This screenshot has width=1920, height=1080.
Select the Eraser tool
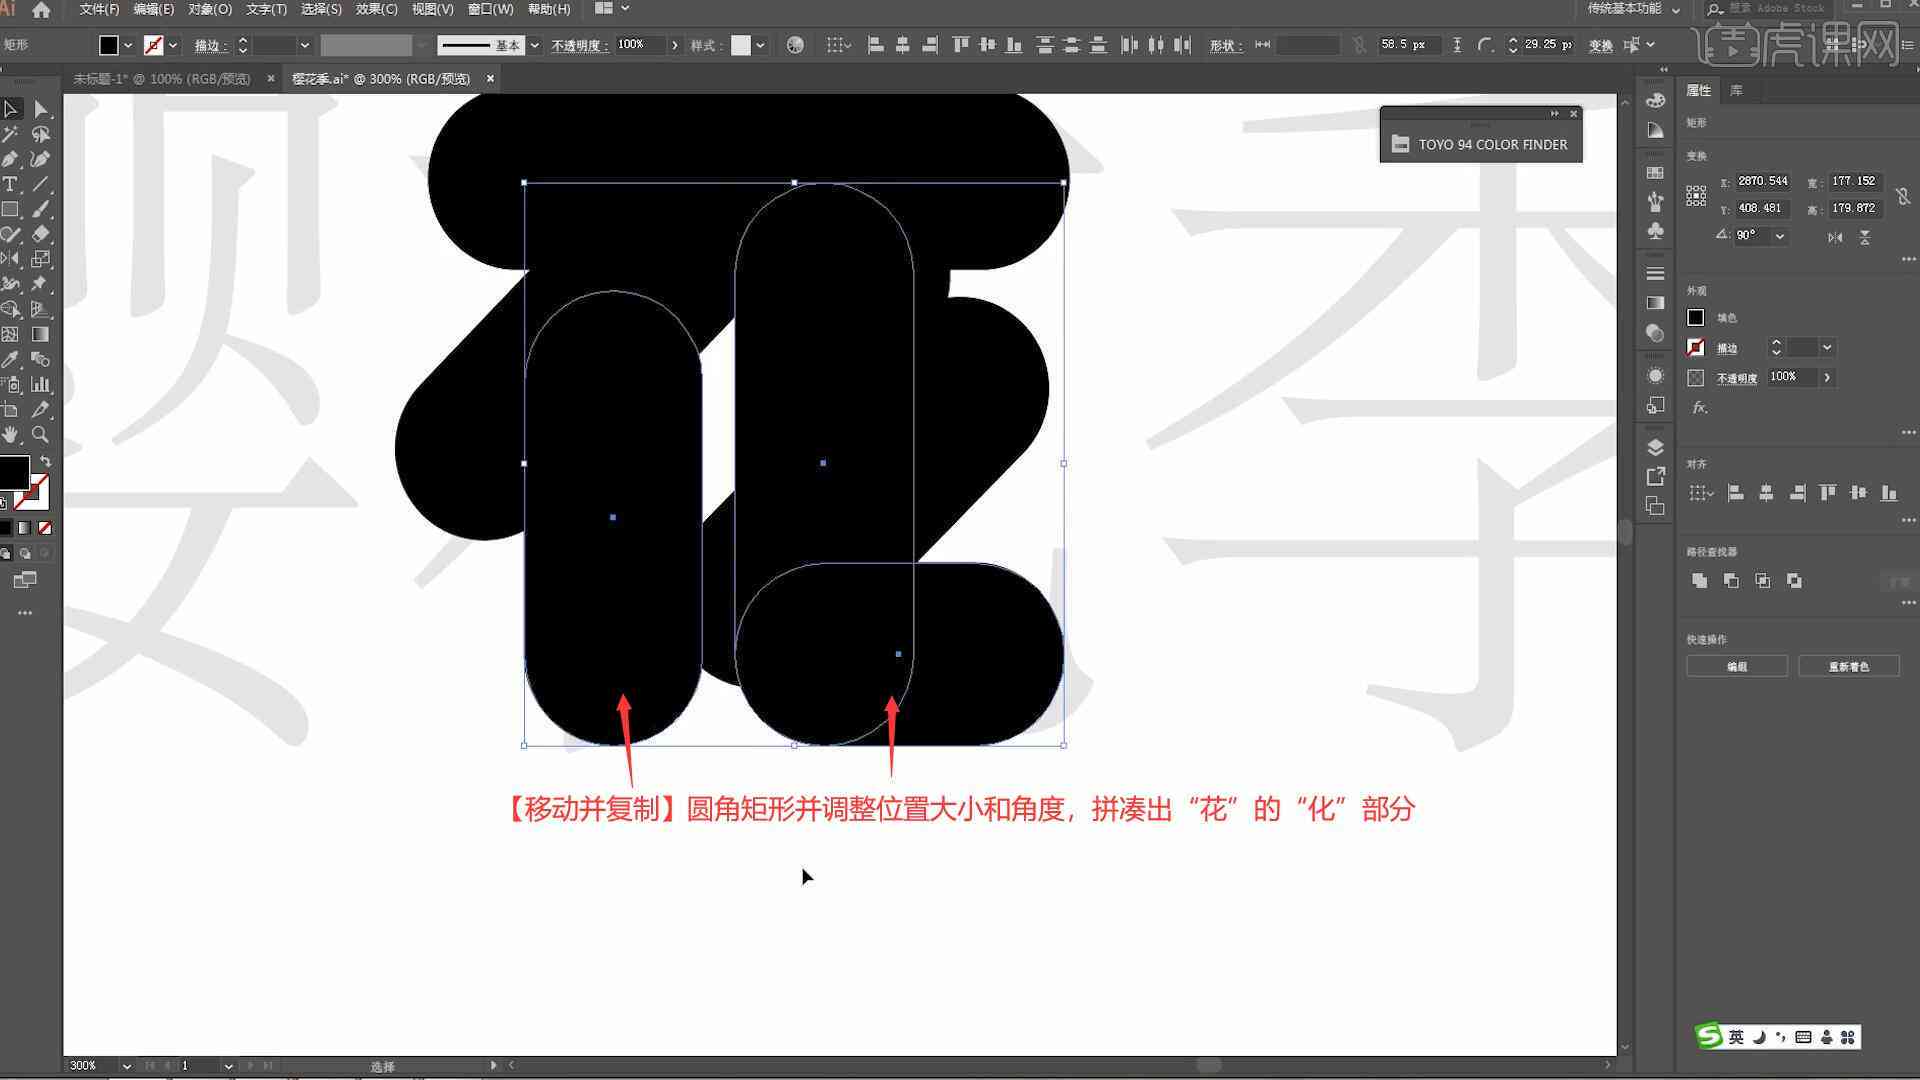point(40,234)
